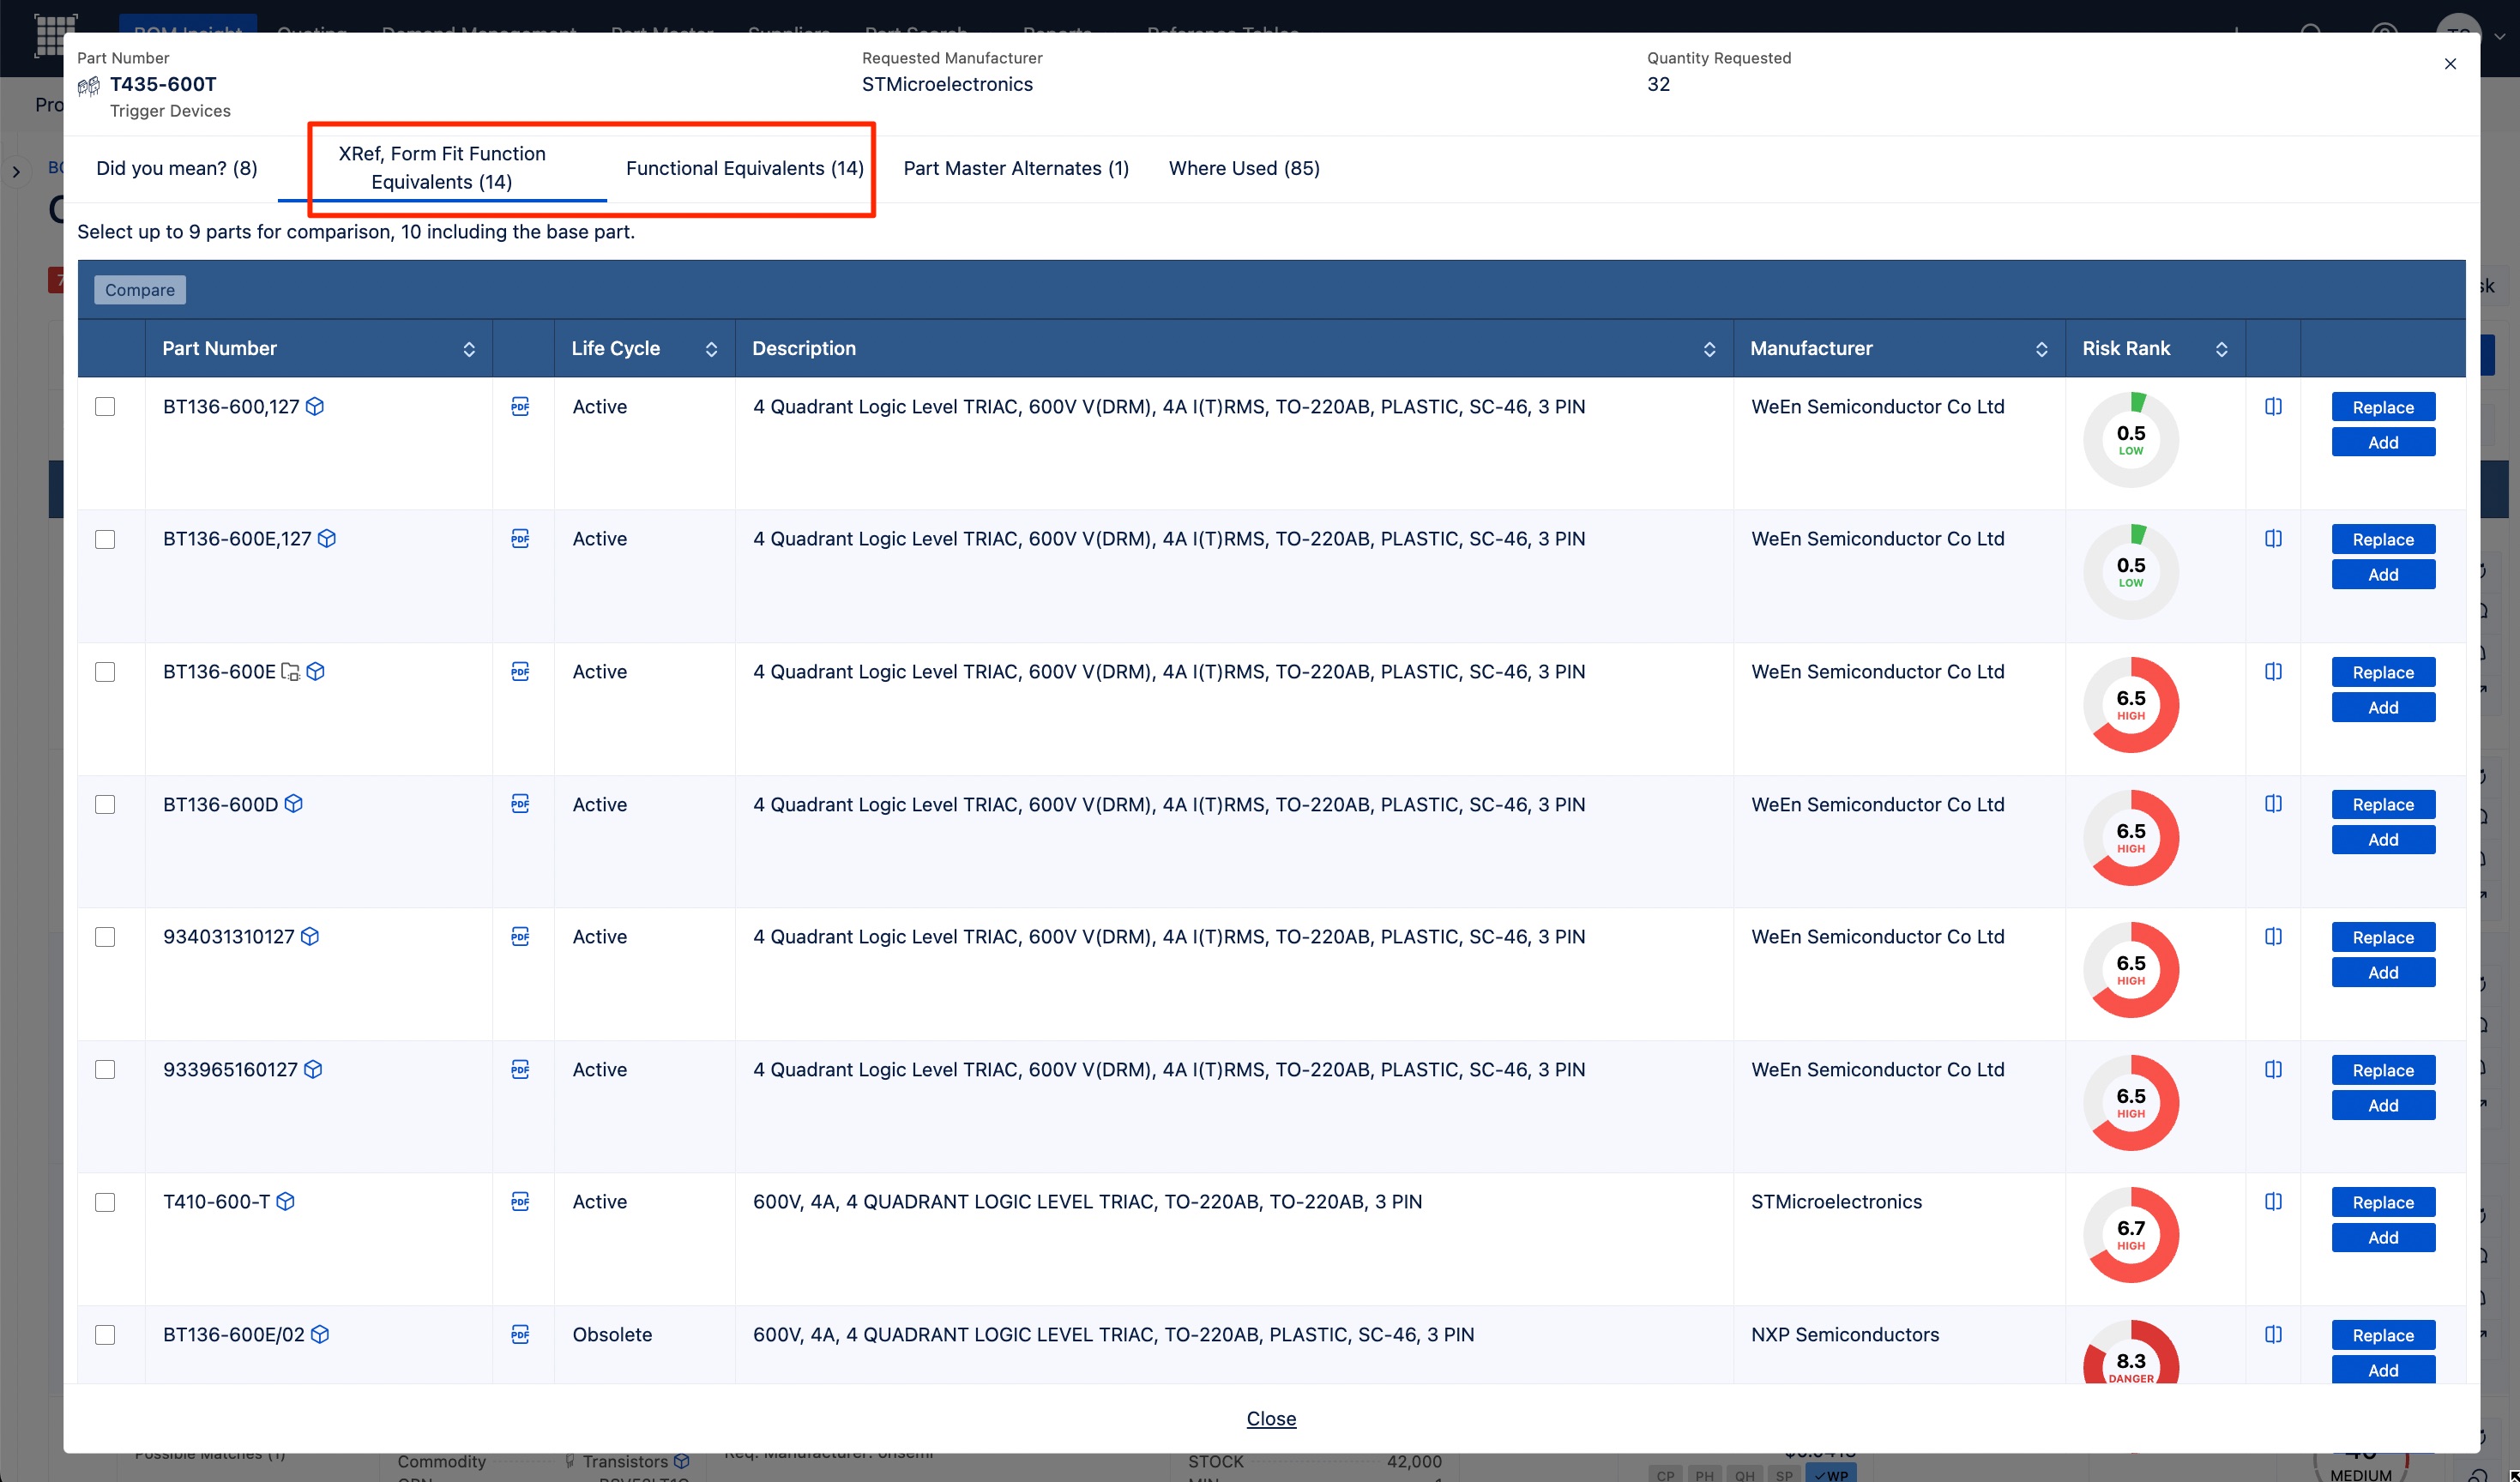Sort by Risk Rank column
The width and height of the screenshot is (2520, 1482).
pyautogui.click(x=2221, y=349)
